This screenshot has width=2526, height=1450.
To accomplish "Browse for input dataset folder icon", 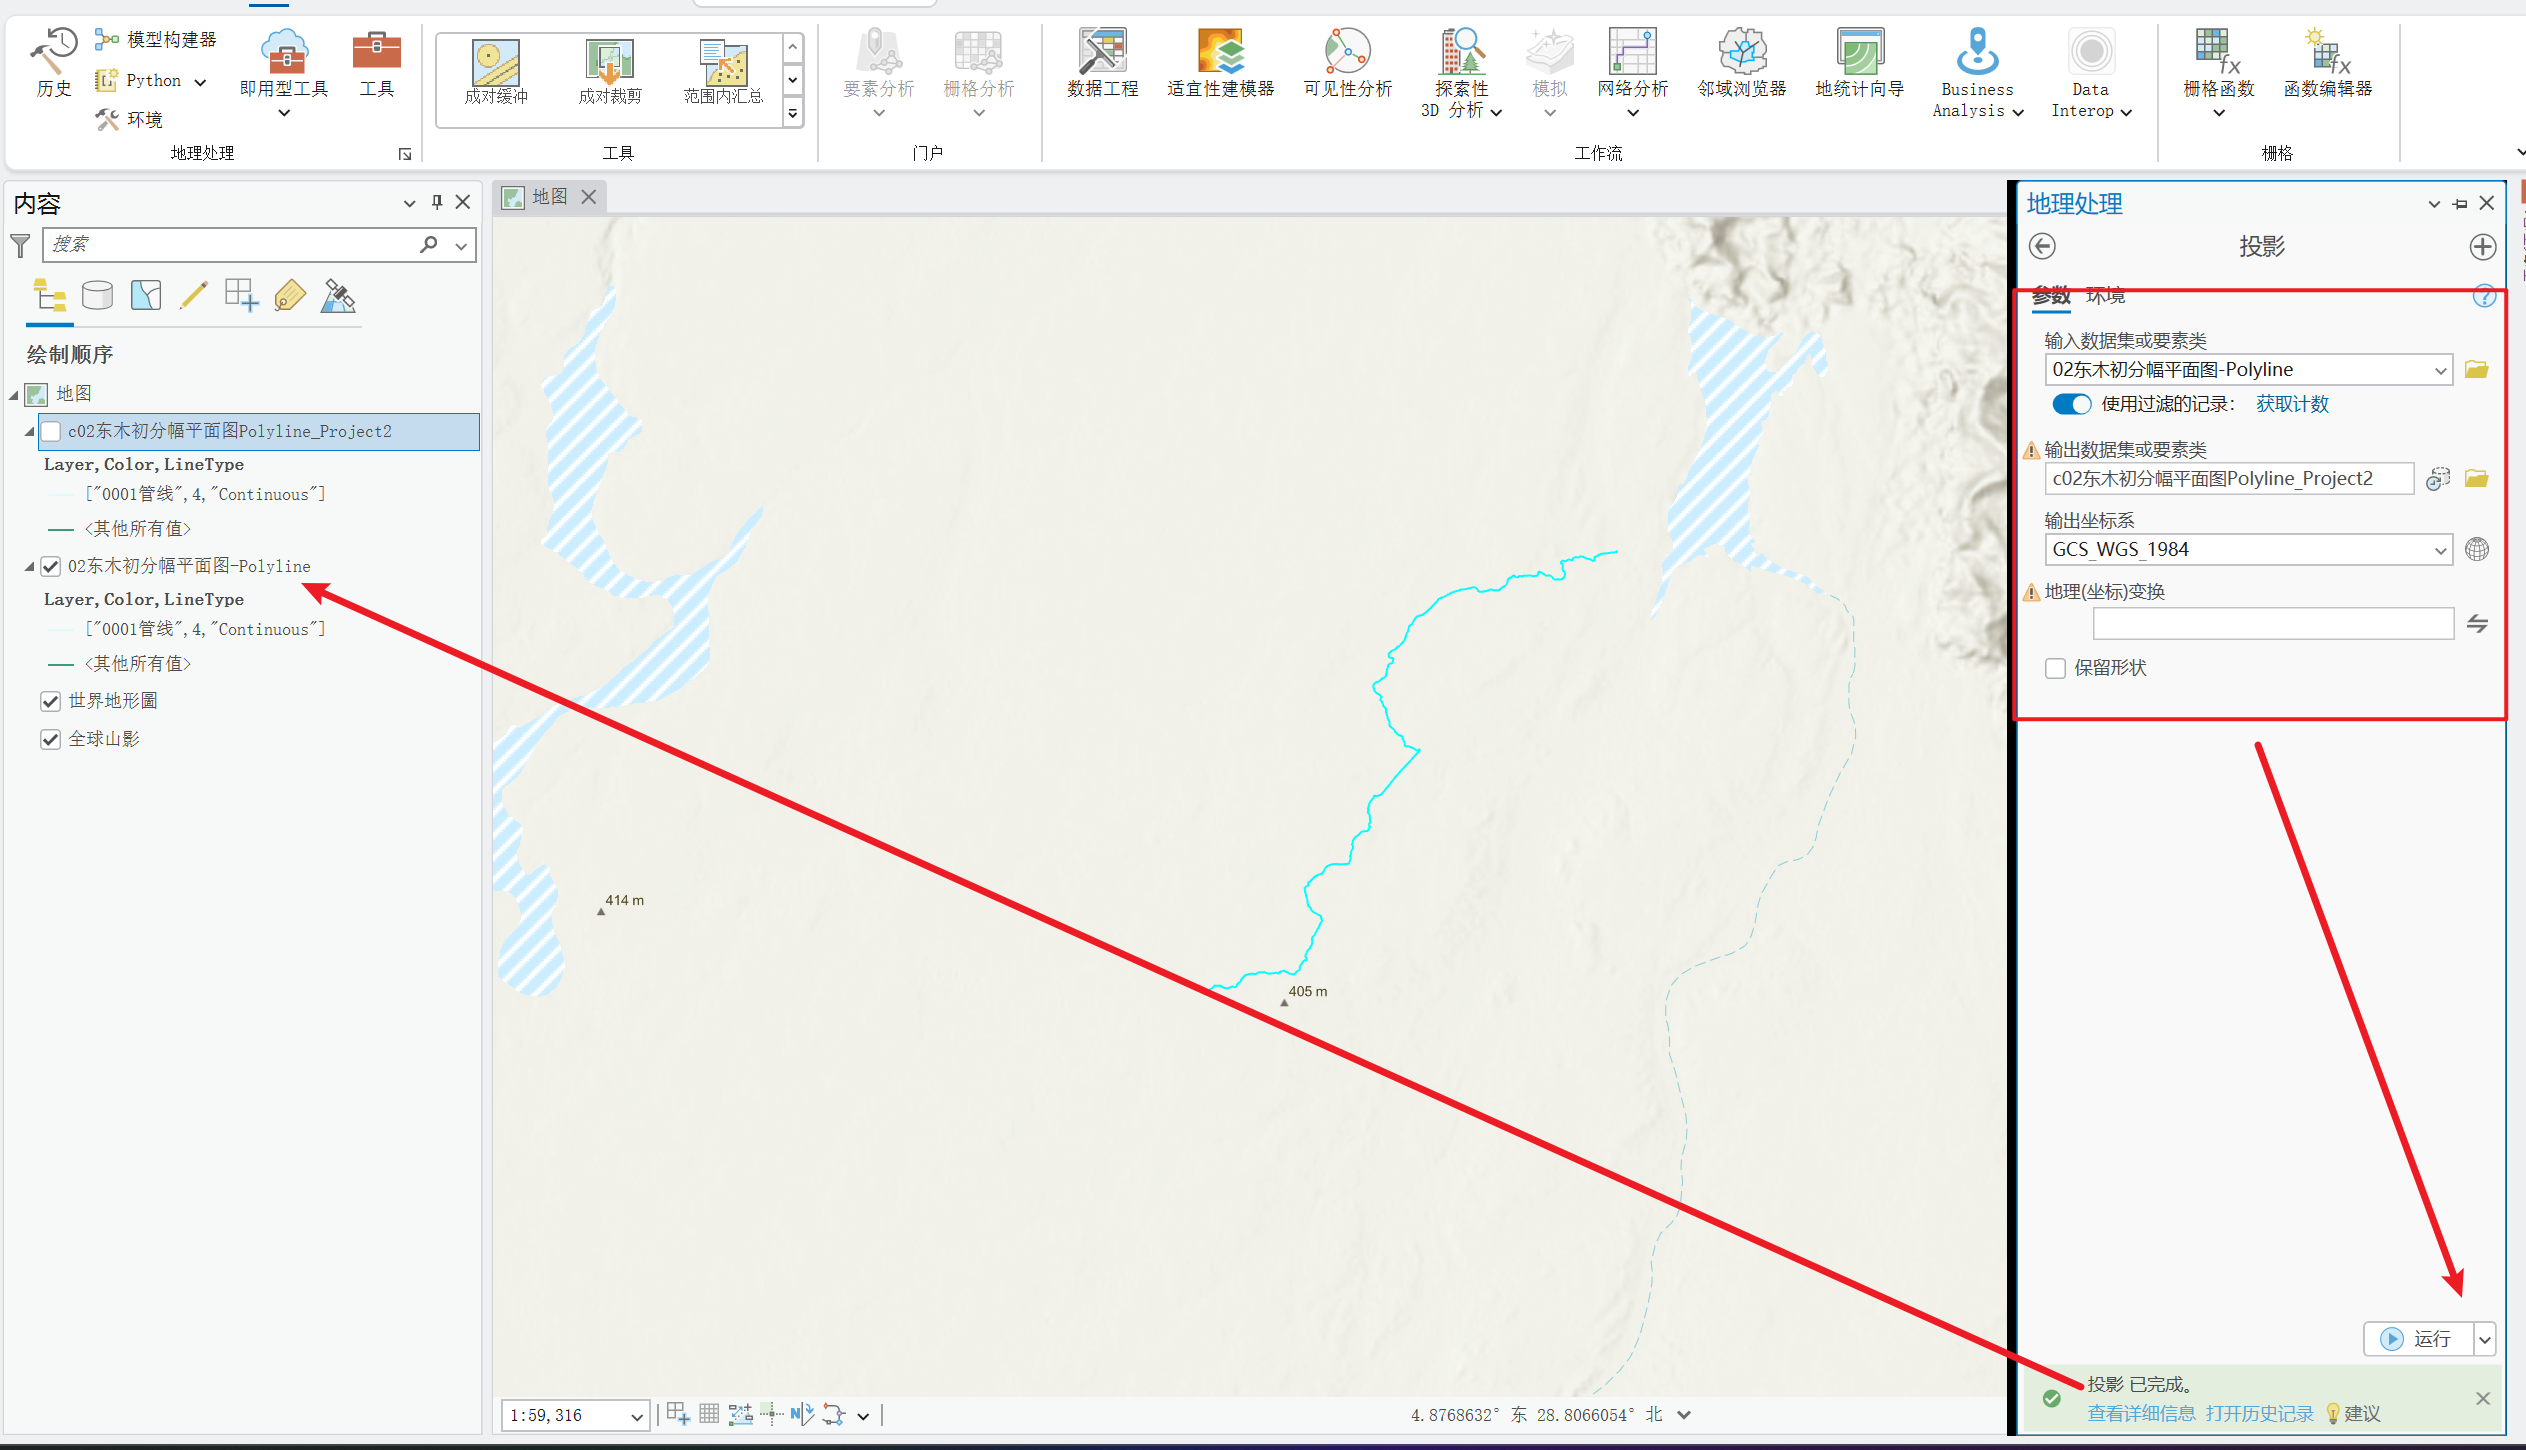I will tap(2477, 370).
